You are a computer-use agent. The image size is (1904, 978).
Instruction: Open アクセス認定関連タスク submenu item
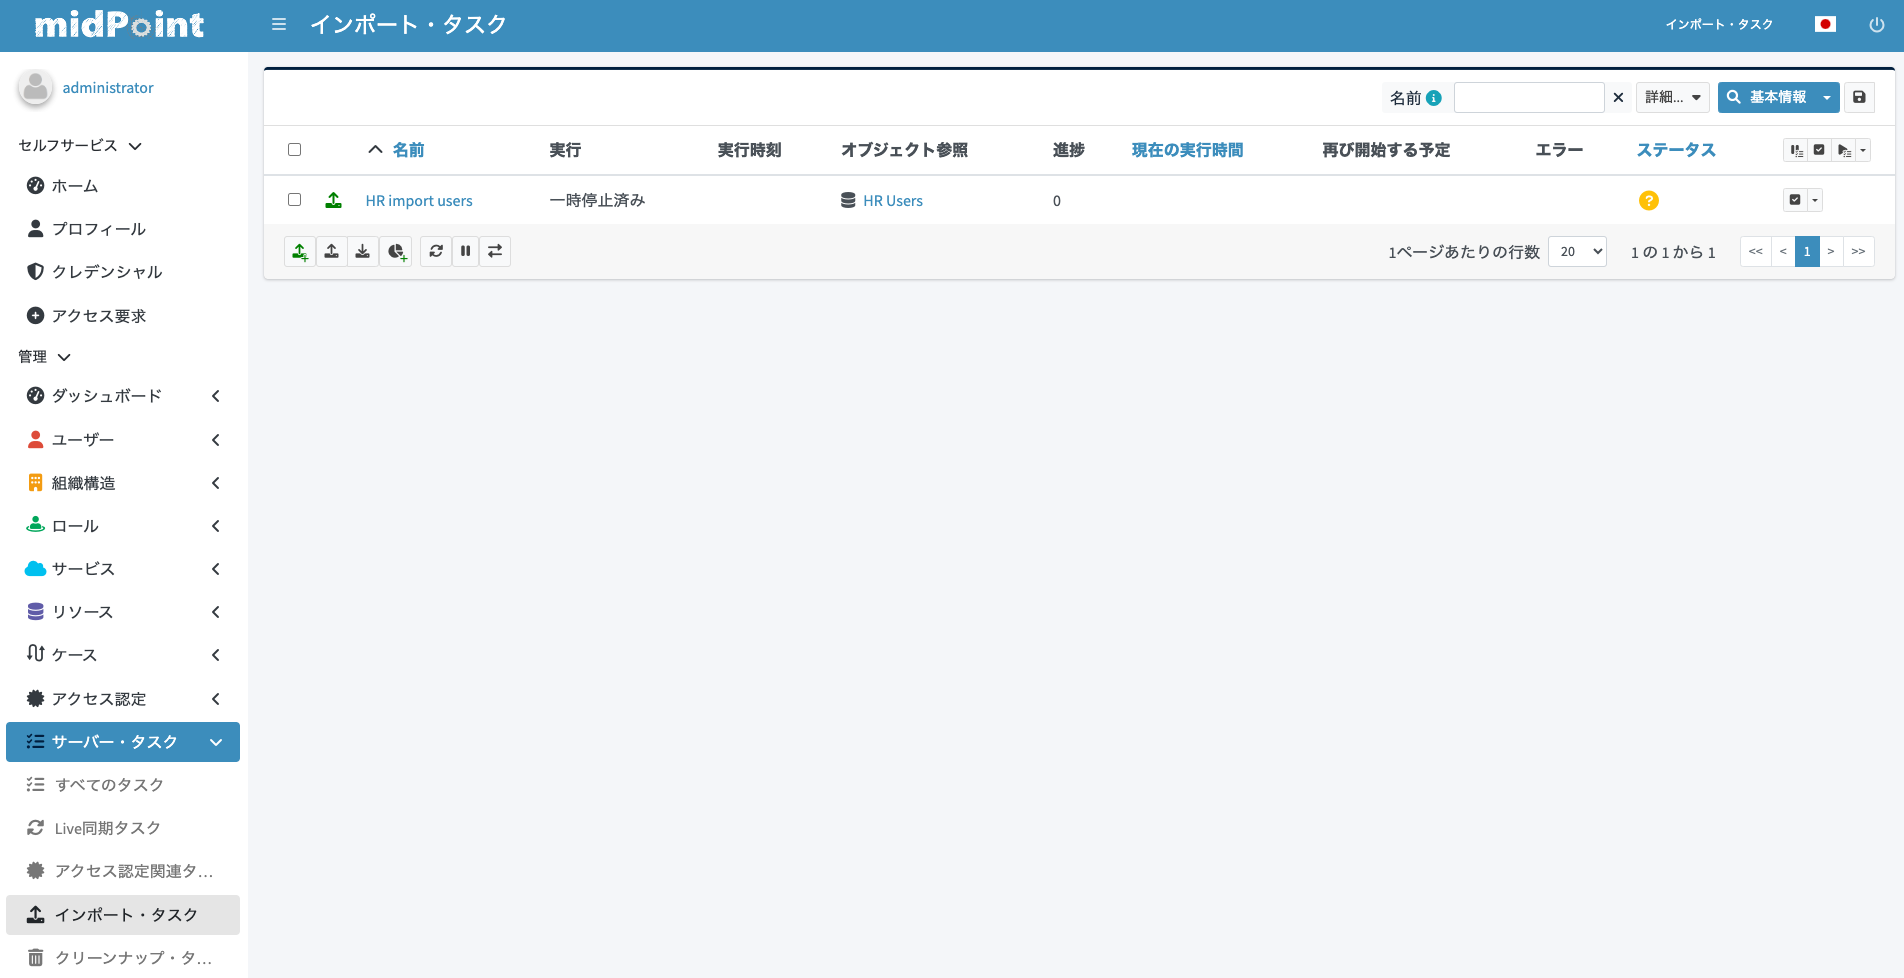coord(123,871)
